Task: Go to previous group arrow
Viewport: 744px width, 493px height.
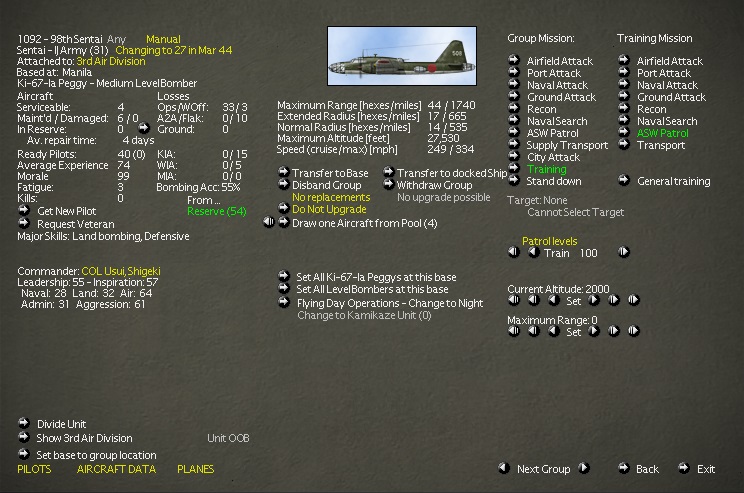Action: coord(504,468)
